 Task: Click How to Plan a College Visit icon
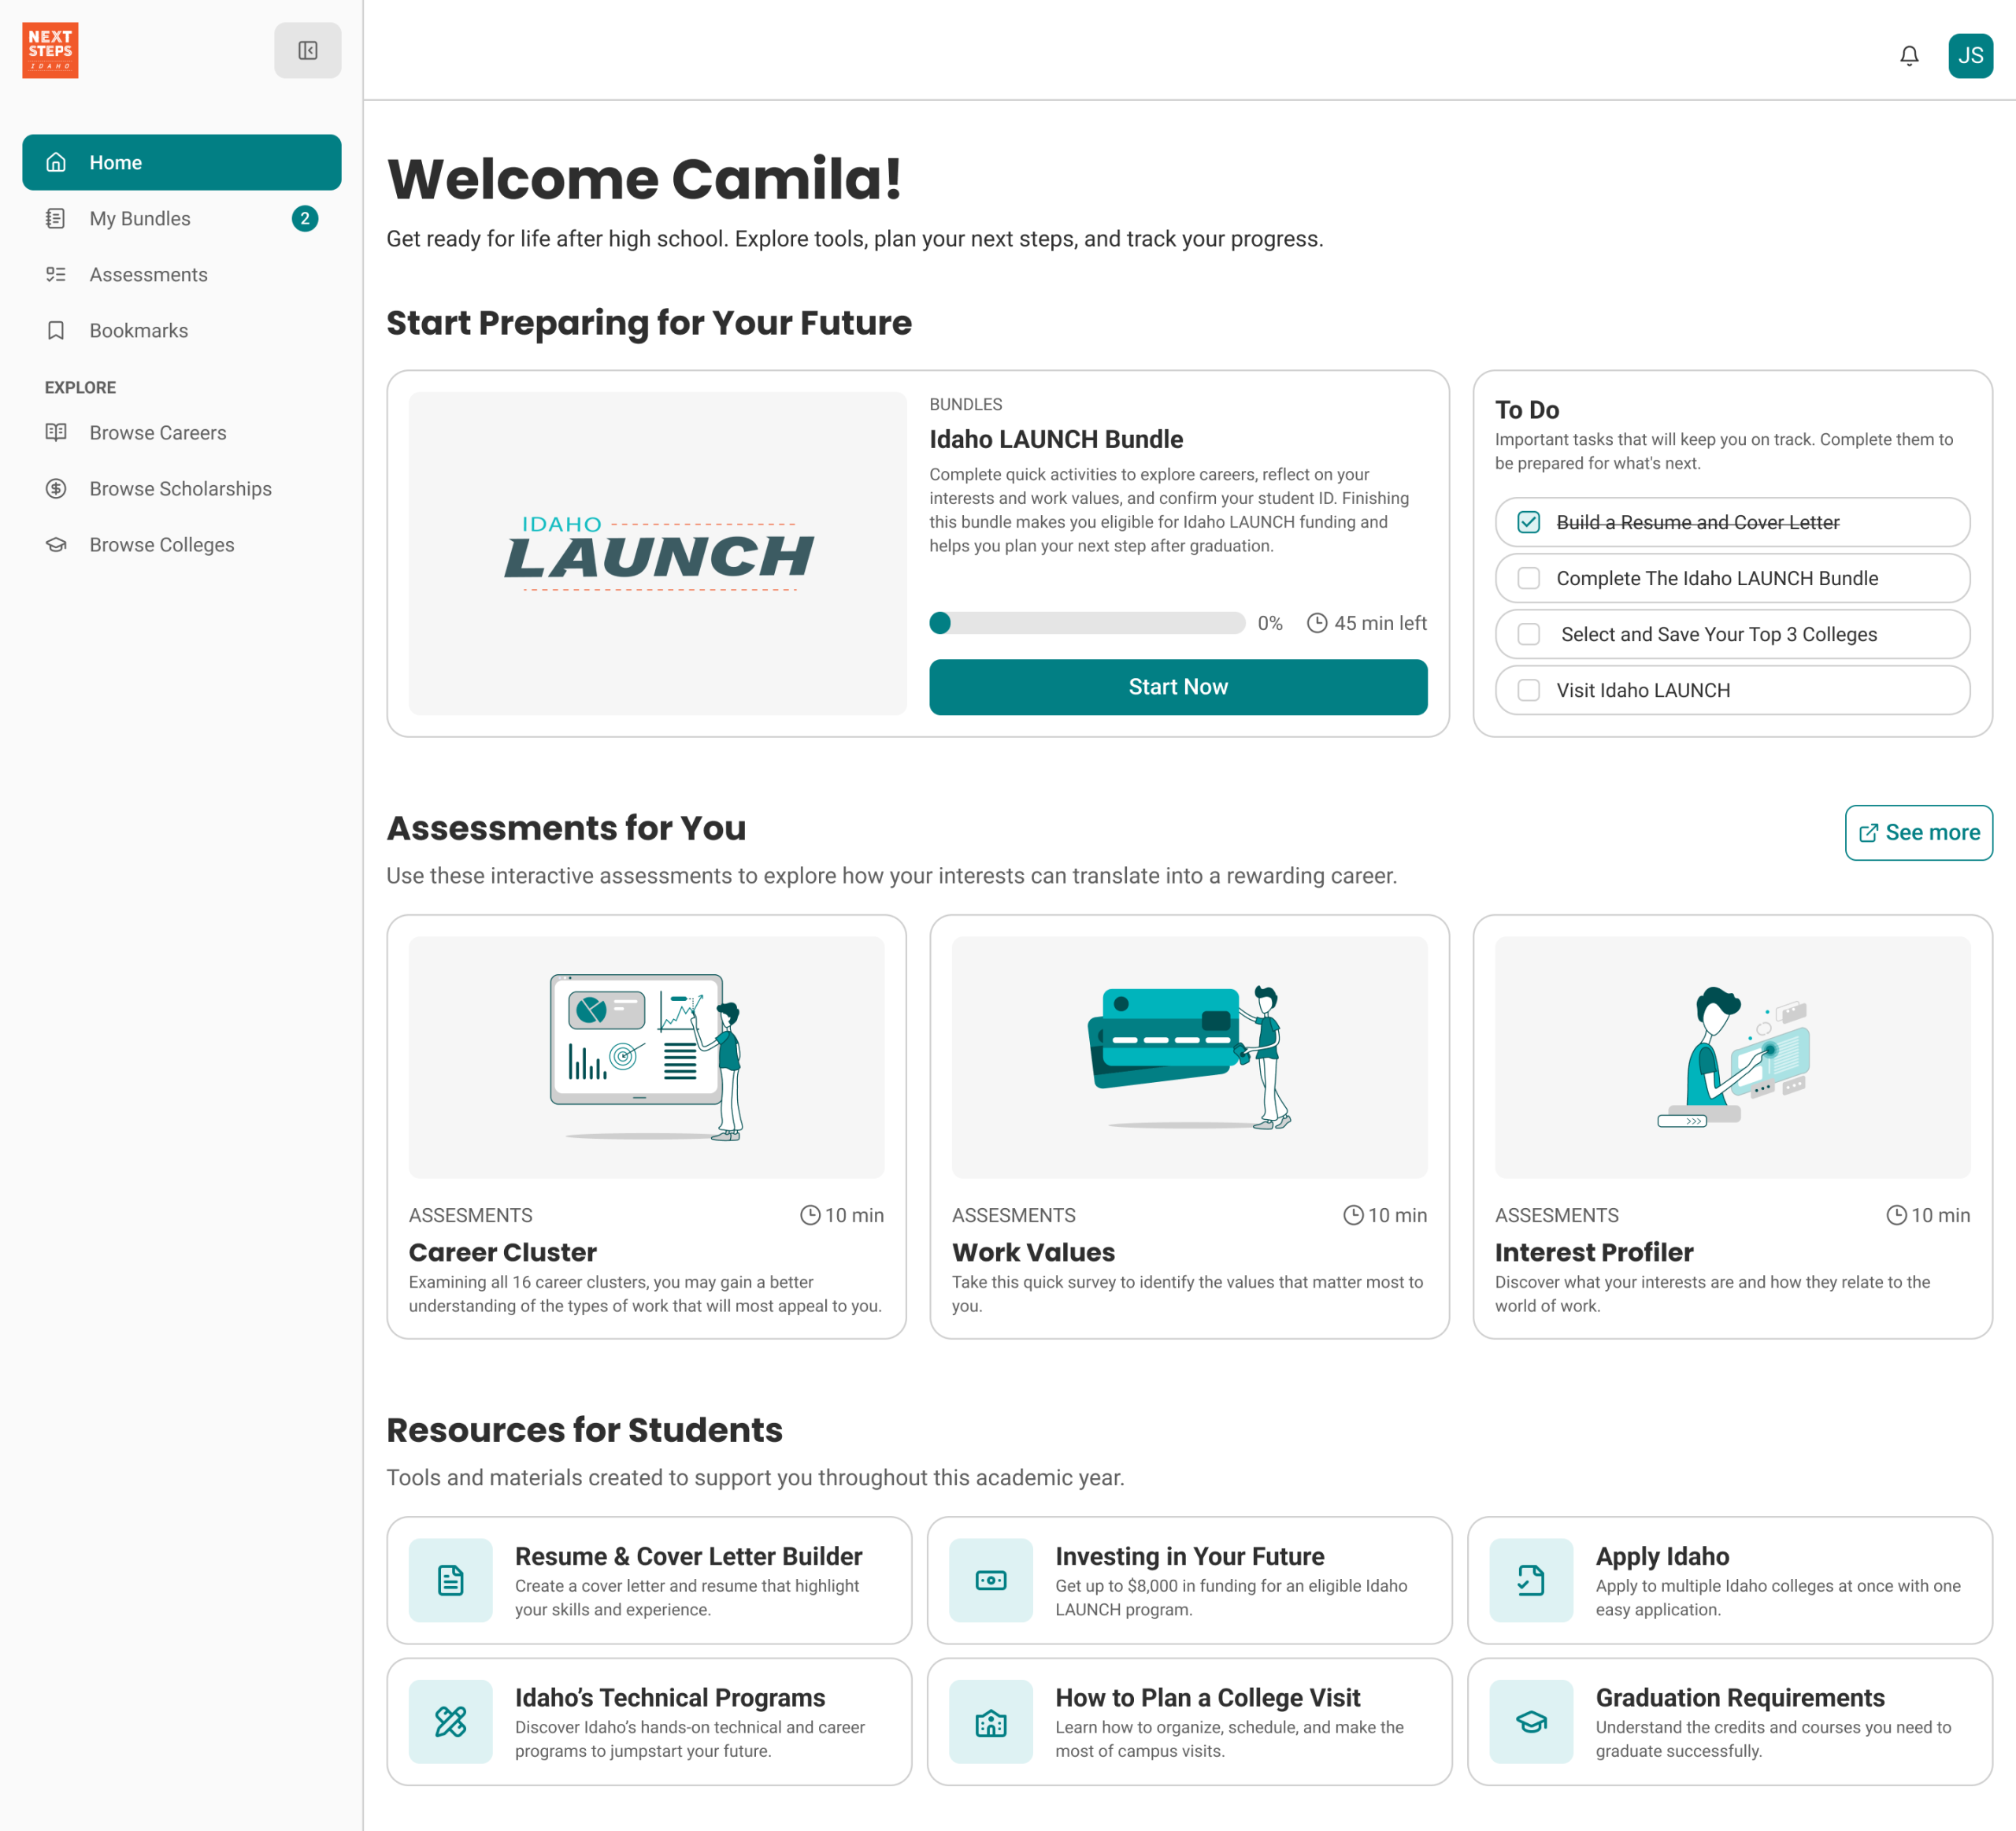(x=990, y=1720)
